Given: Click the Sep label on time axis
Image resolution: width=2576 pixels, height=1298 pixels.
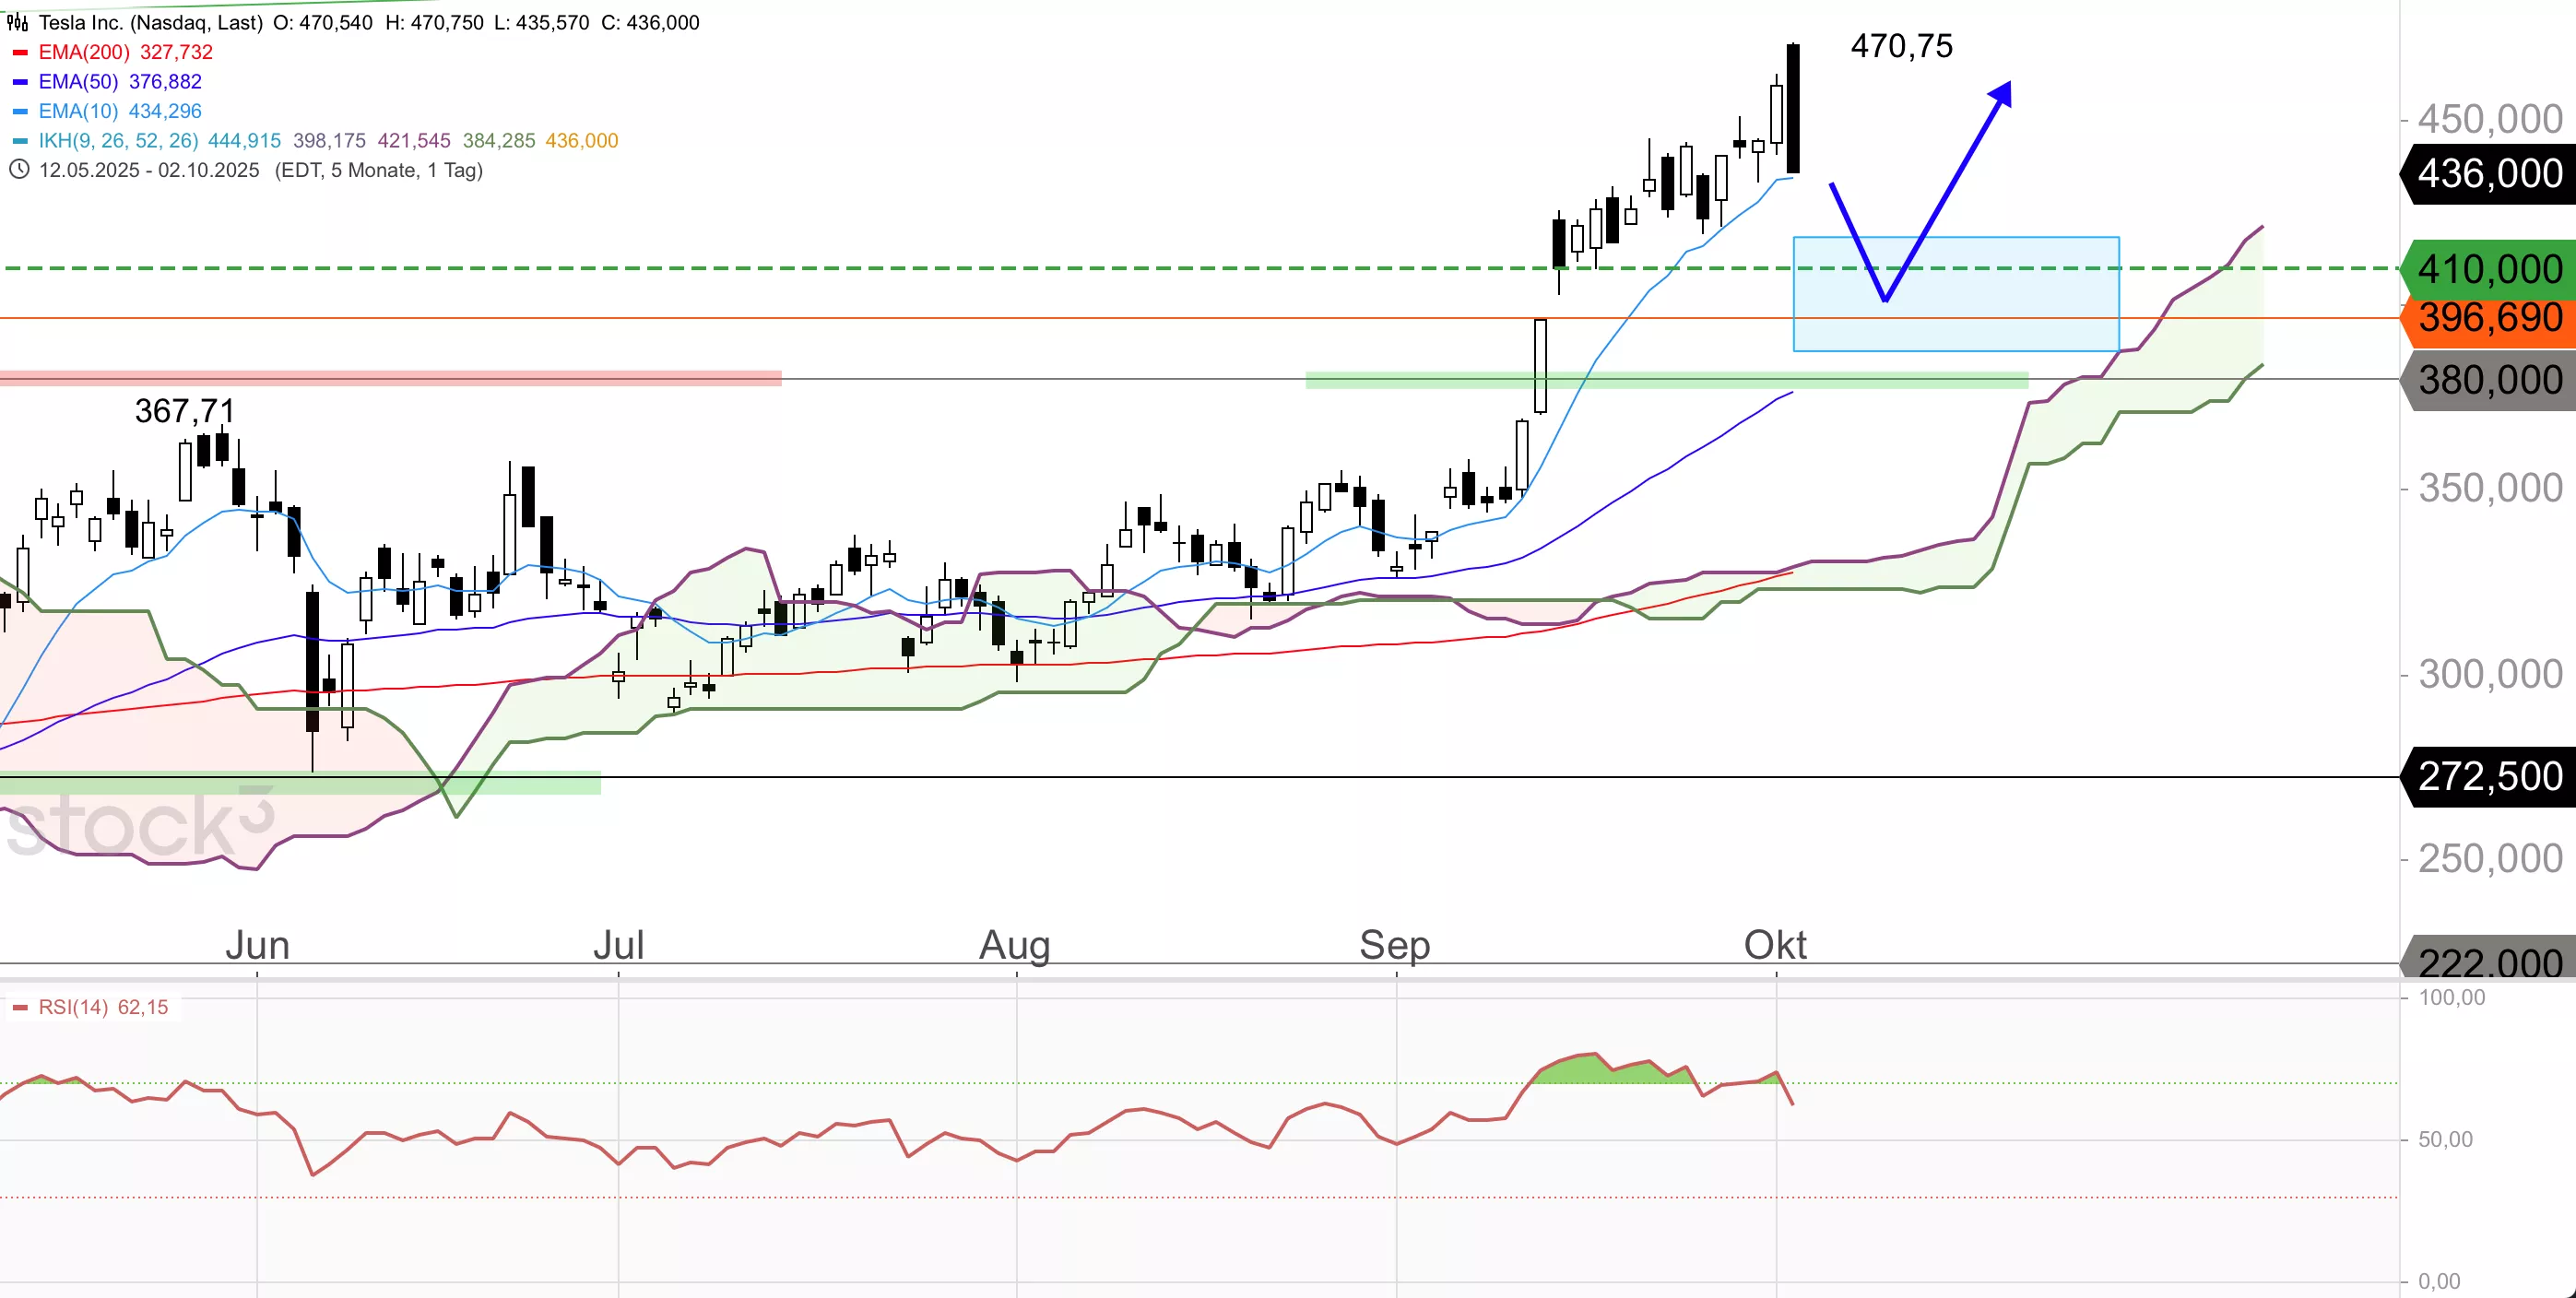Looking at the screenshot, I should 1394,944.
